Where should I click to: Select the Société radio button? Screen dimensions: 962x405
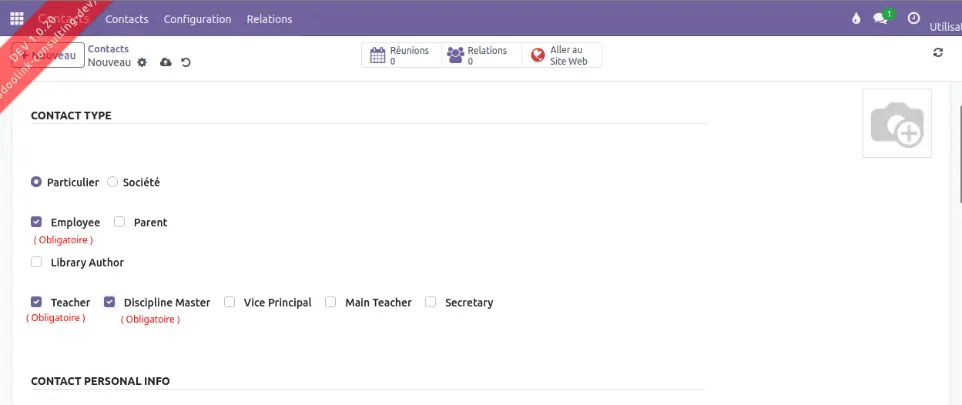(113, 182)
